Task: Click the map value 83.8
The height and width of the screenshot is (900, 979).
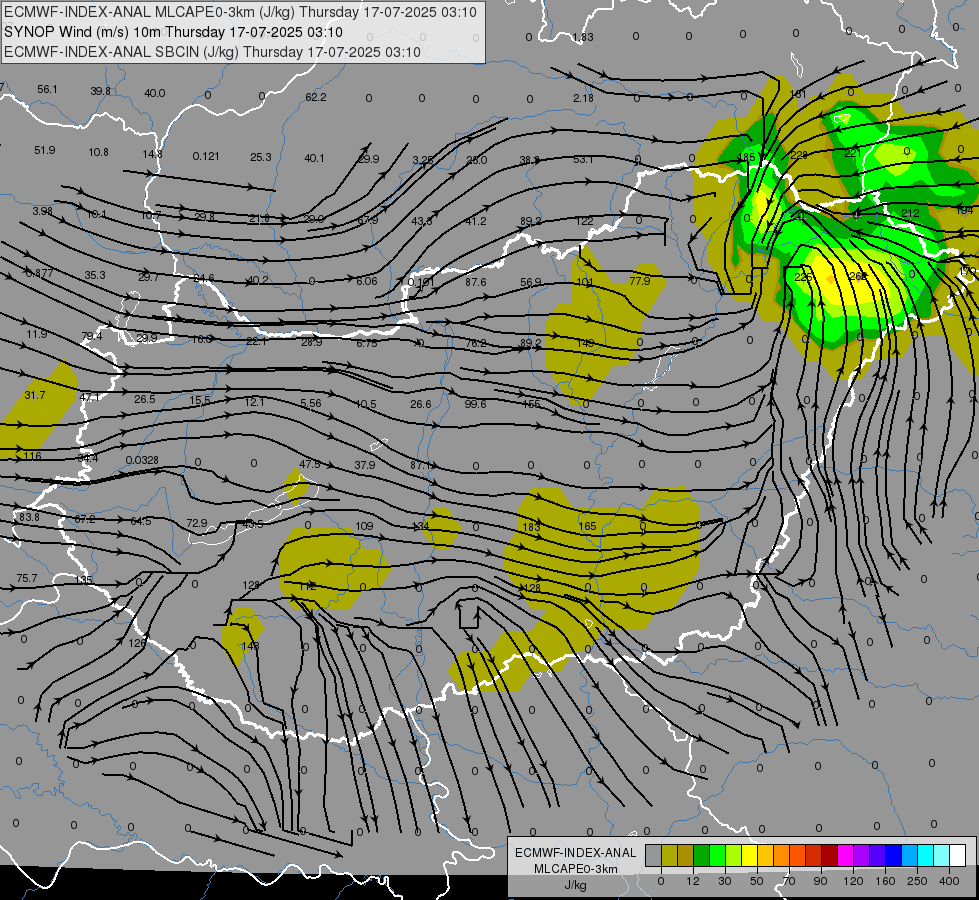Action: coord(29,517)
